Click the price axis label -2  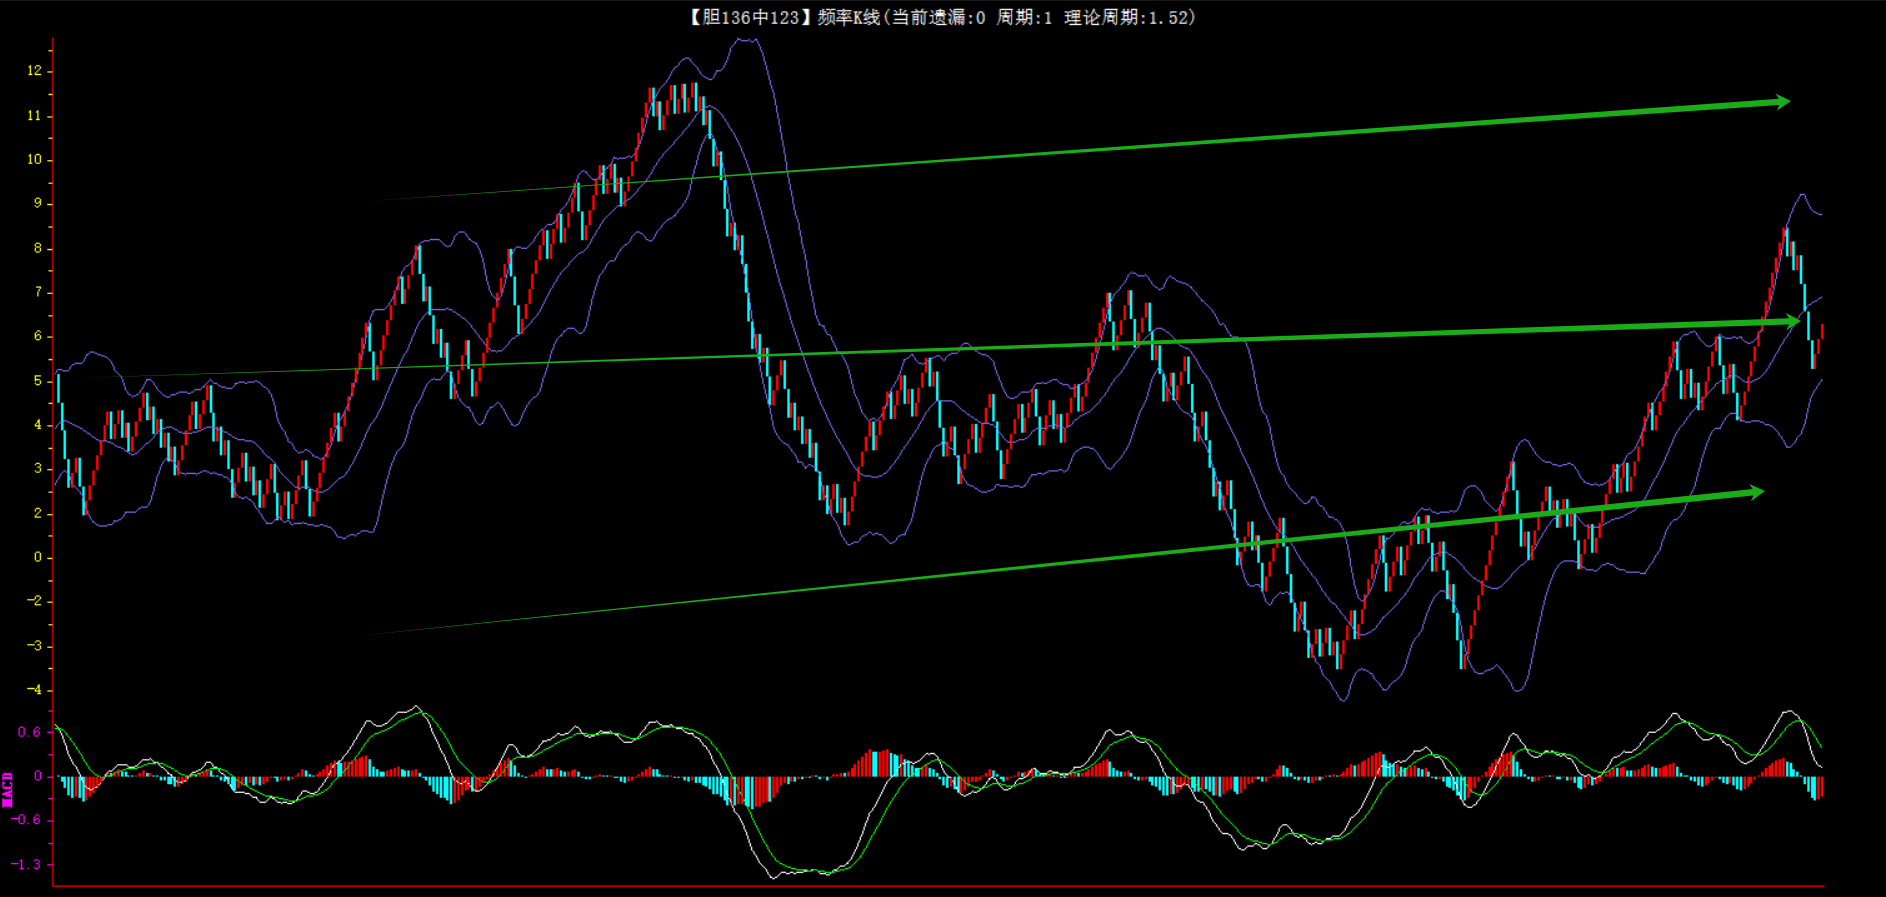[x=35, y=601]
